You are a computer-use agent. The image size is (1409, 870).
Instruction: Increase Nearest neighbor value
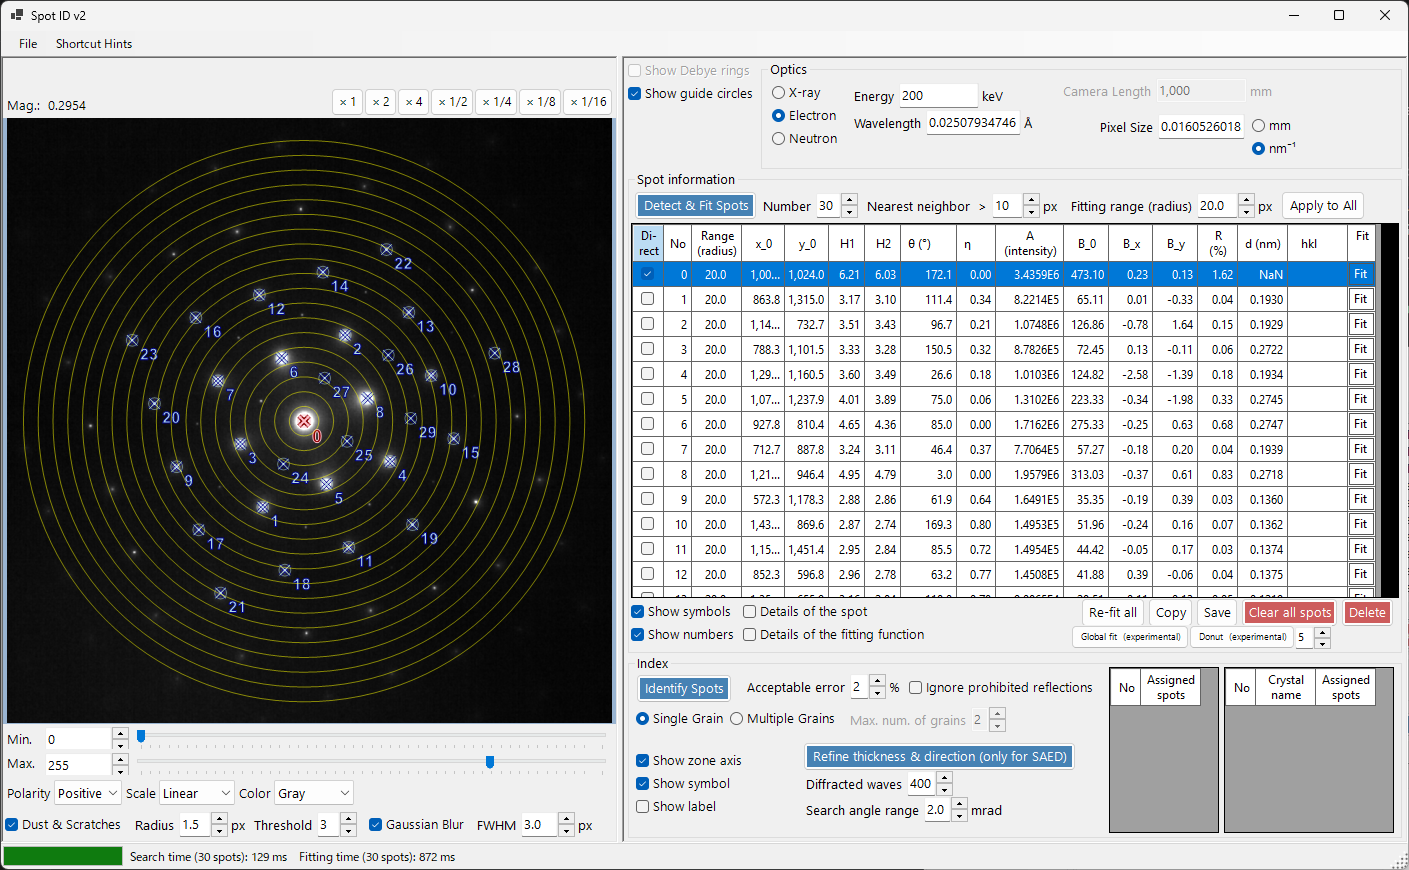coord(1032,200)
